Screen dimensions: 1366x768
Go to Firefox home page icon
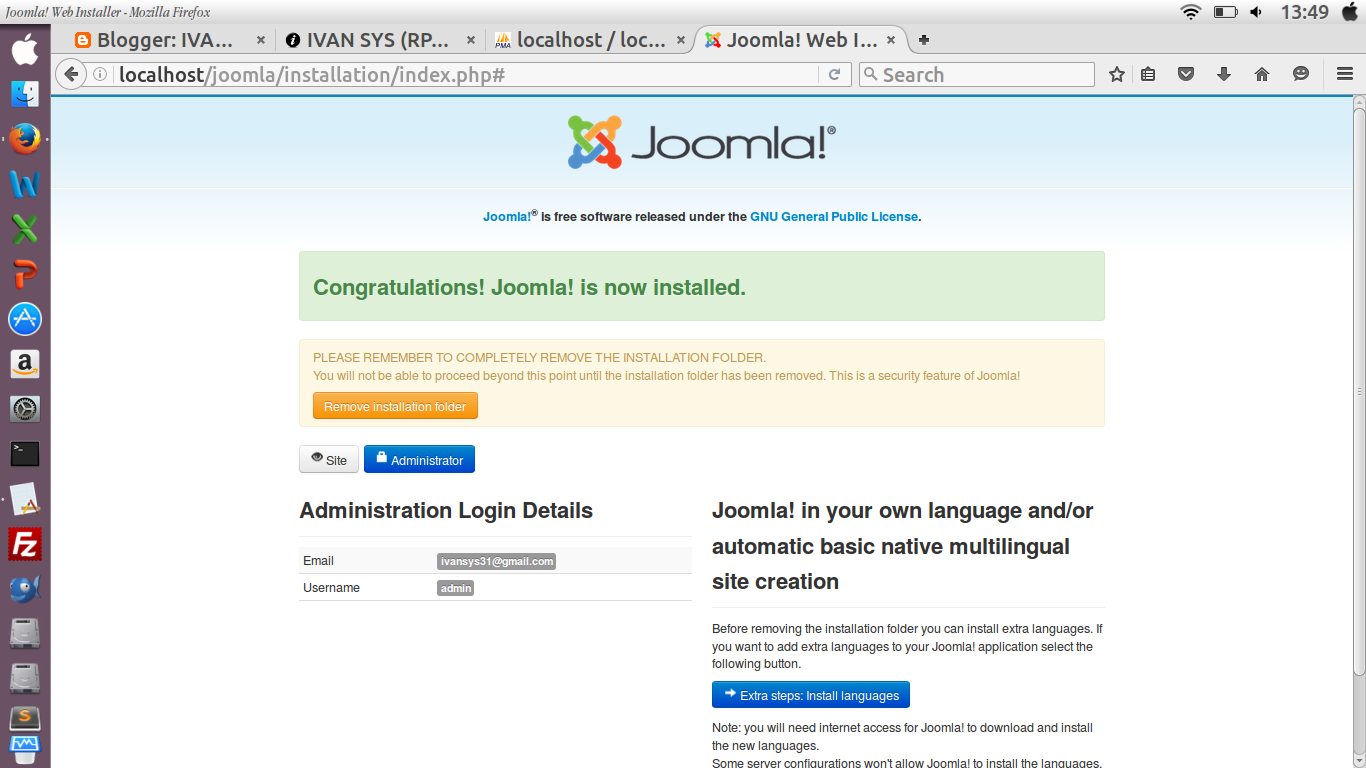1262,74
